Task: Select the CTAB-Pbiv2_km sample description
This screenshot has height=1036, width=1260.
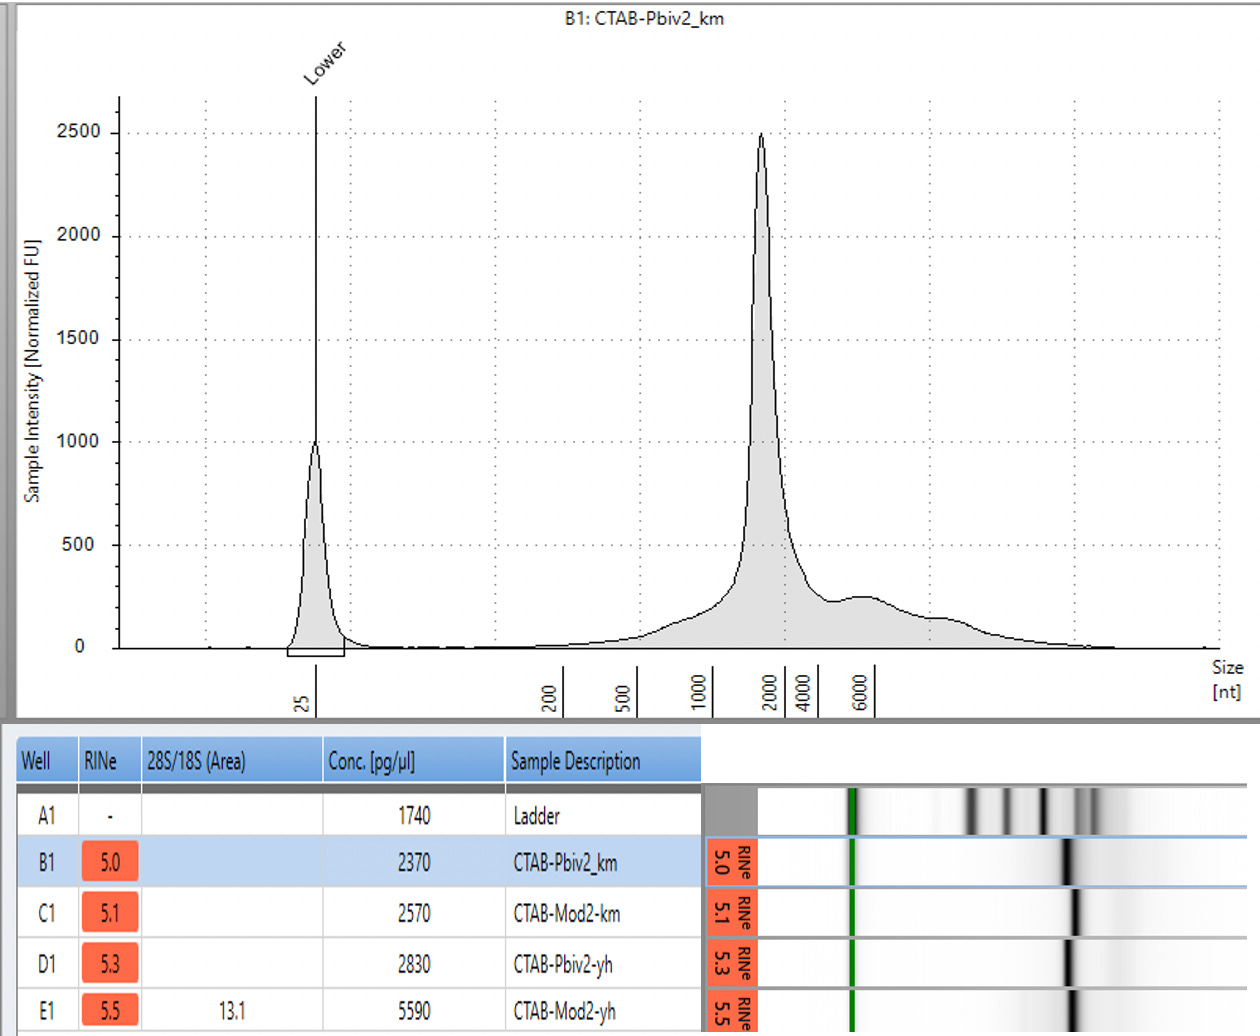Action: [565, 862]
